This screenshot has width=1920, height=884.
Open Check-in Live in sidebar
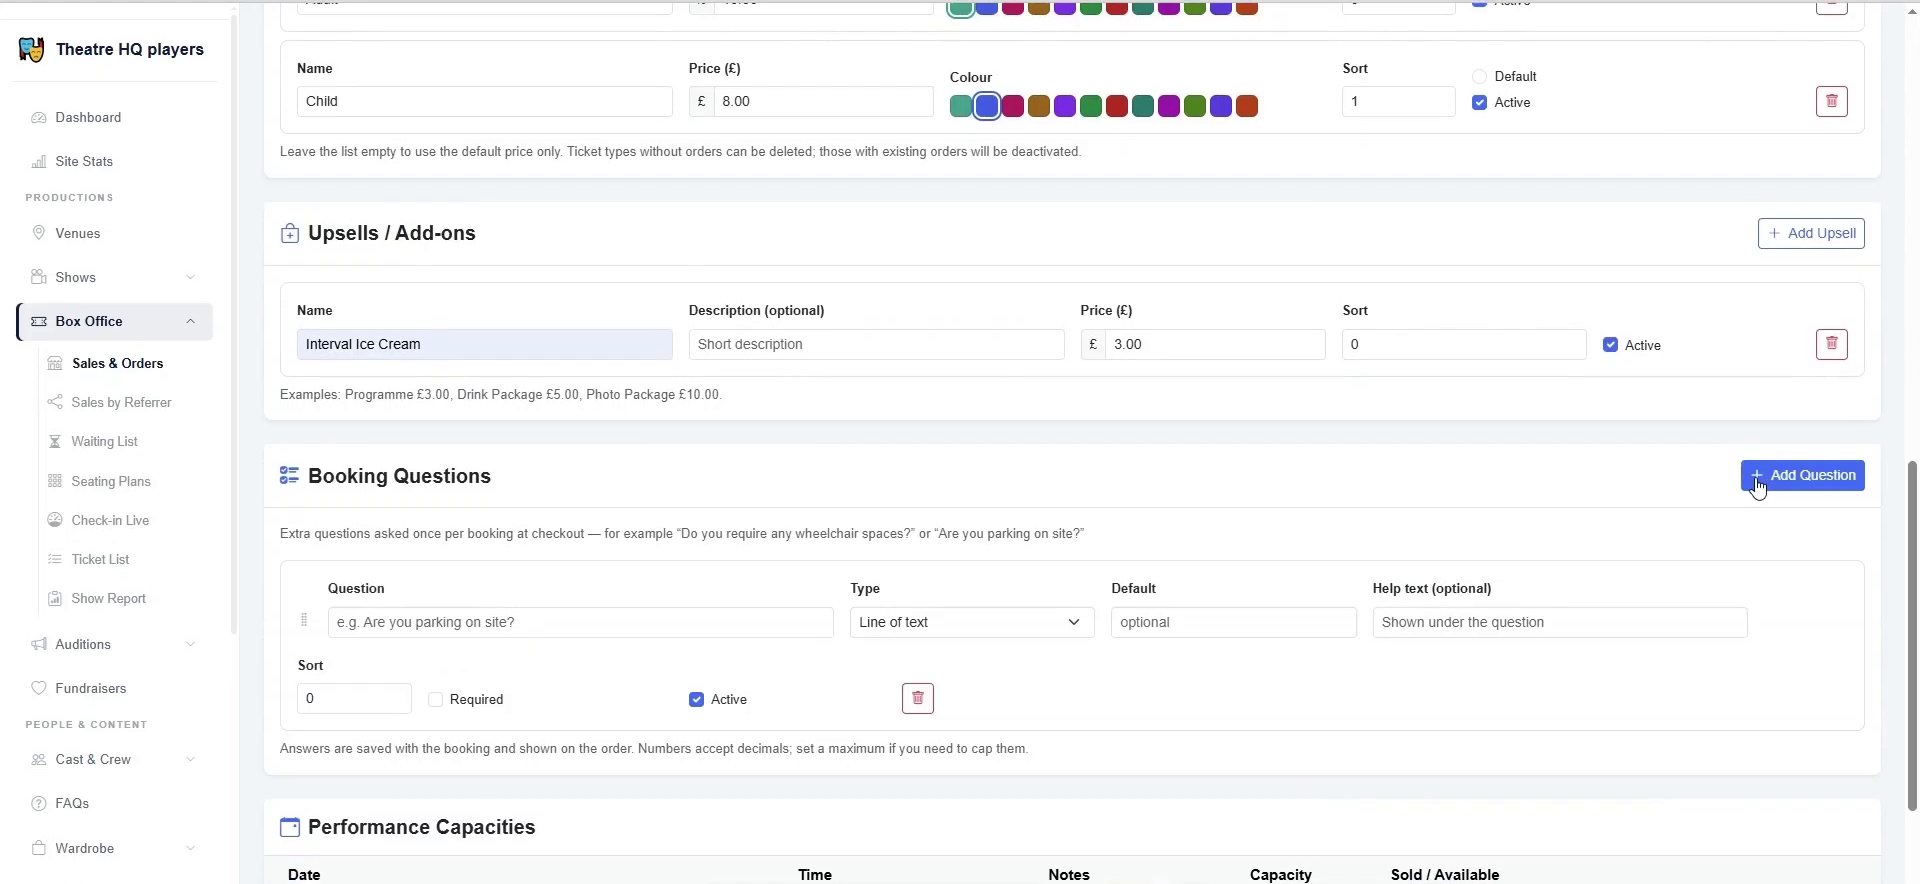(x=110, y=520)
